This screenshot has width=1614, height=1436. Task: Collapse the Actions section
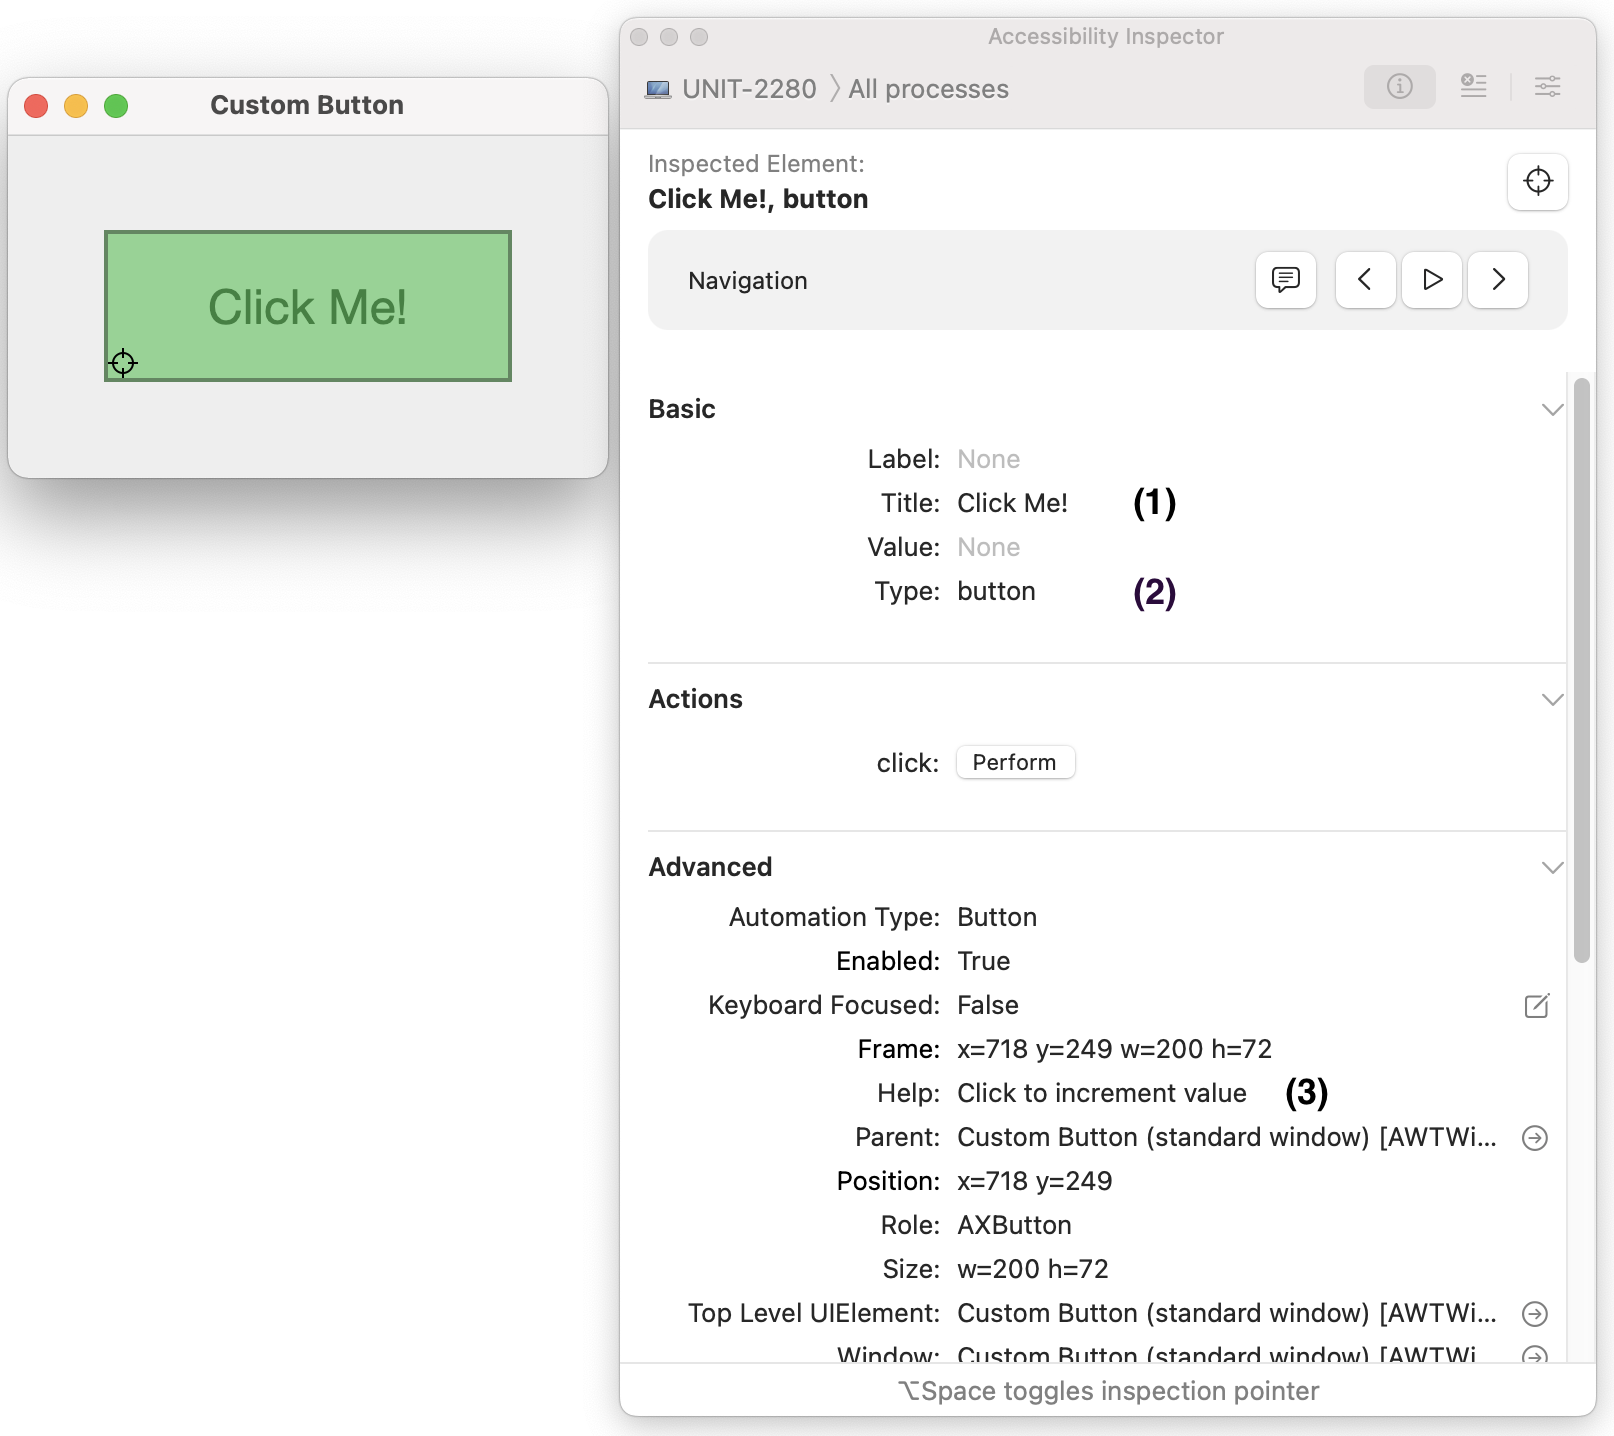pyautogui.click(x=1552, y=700)
